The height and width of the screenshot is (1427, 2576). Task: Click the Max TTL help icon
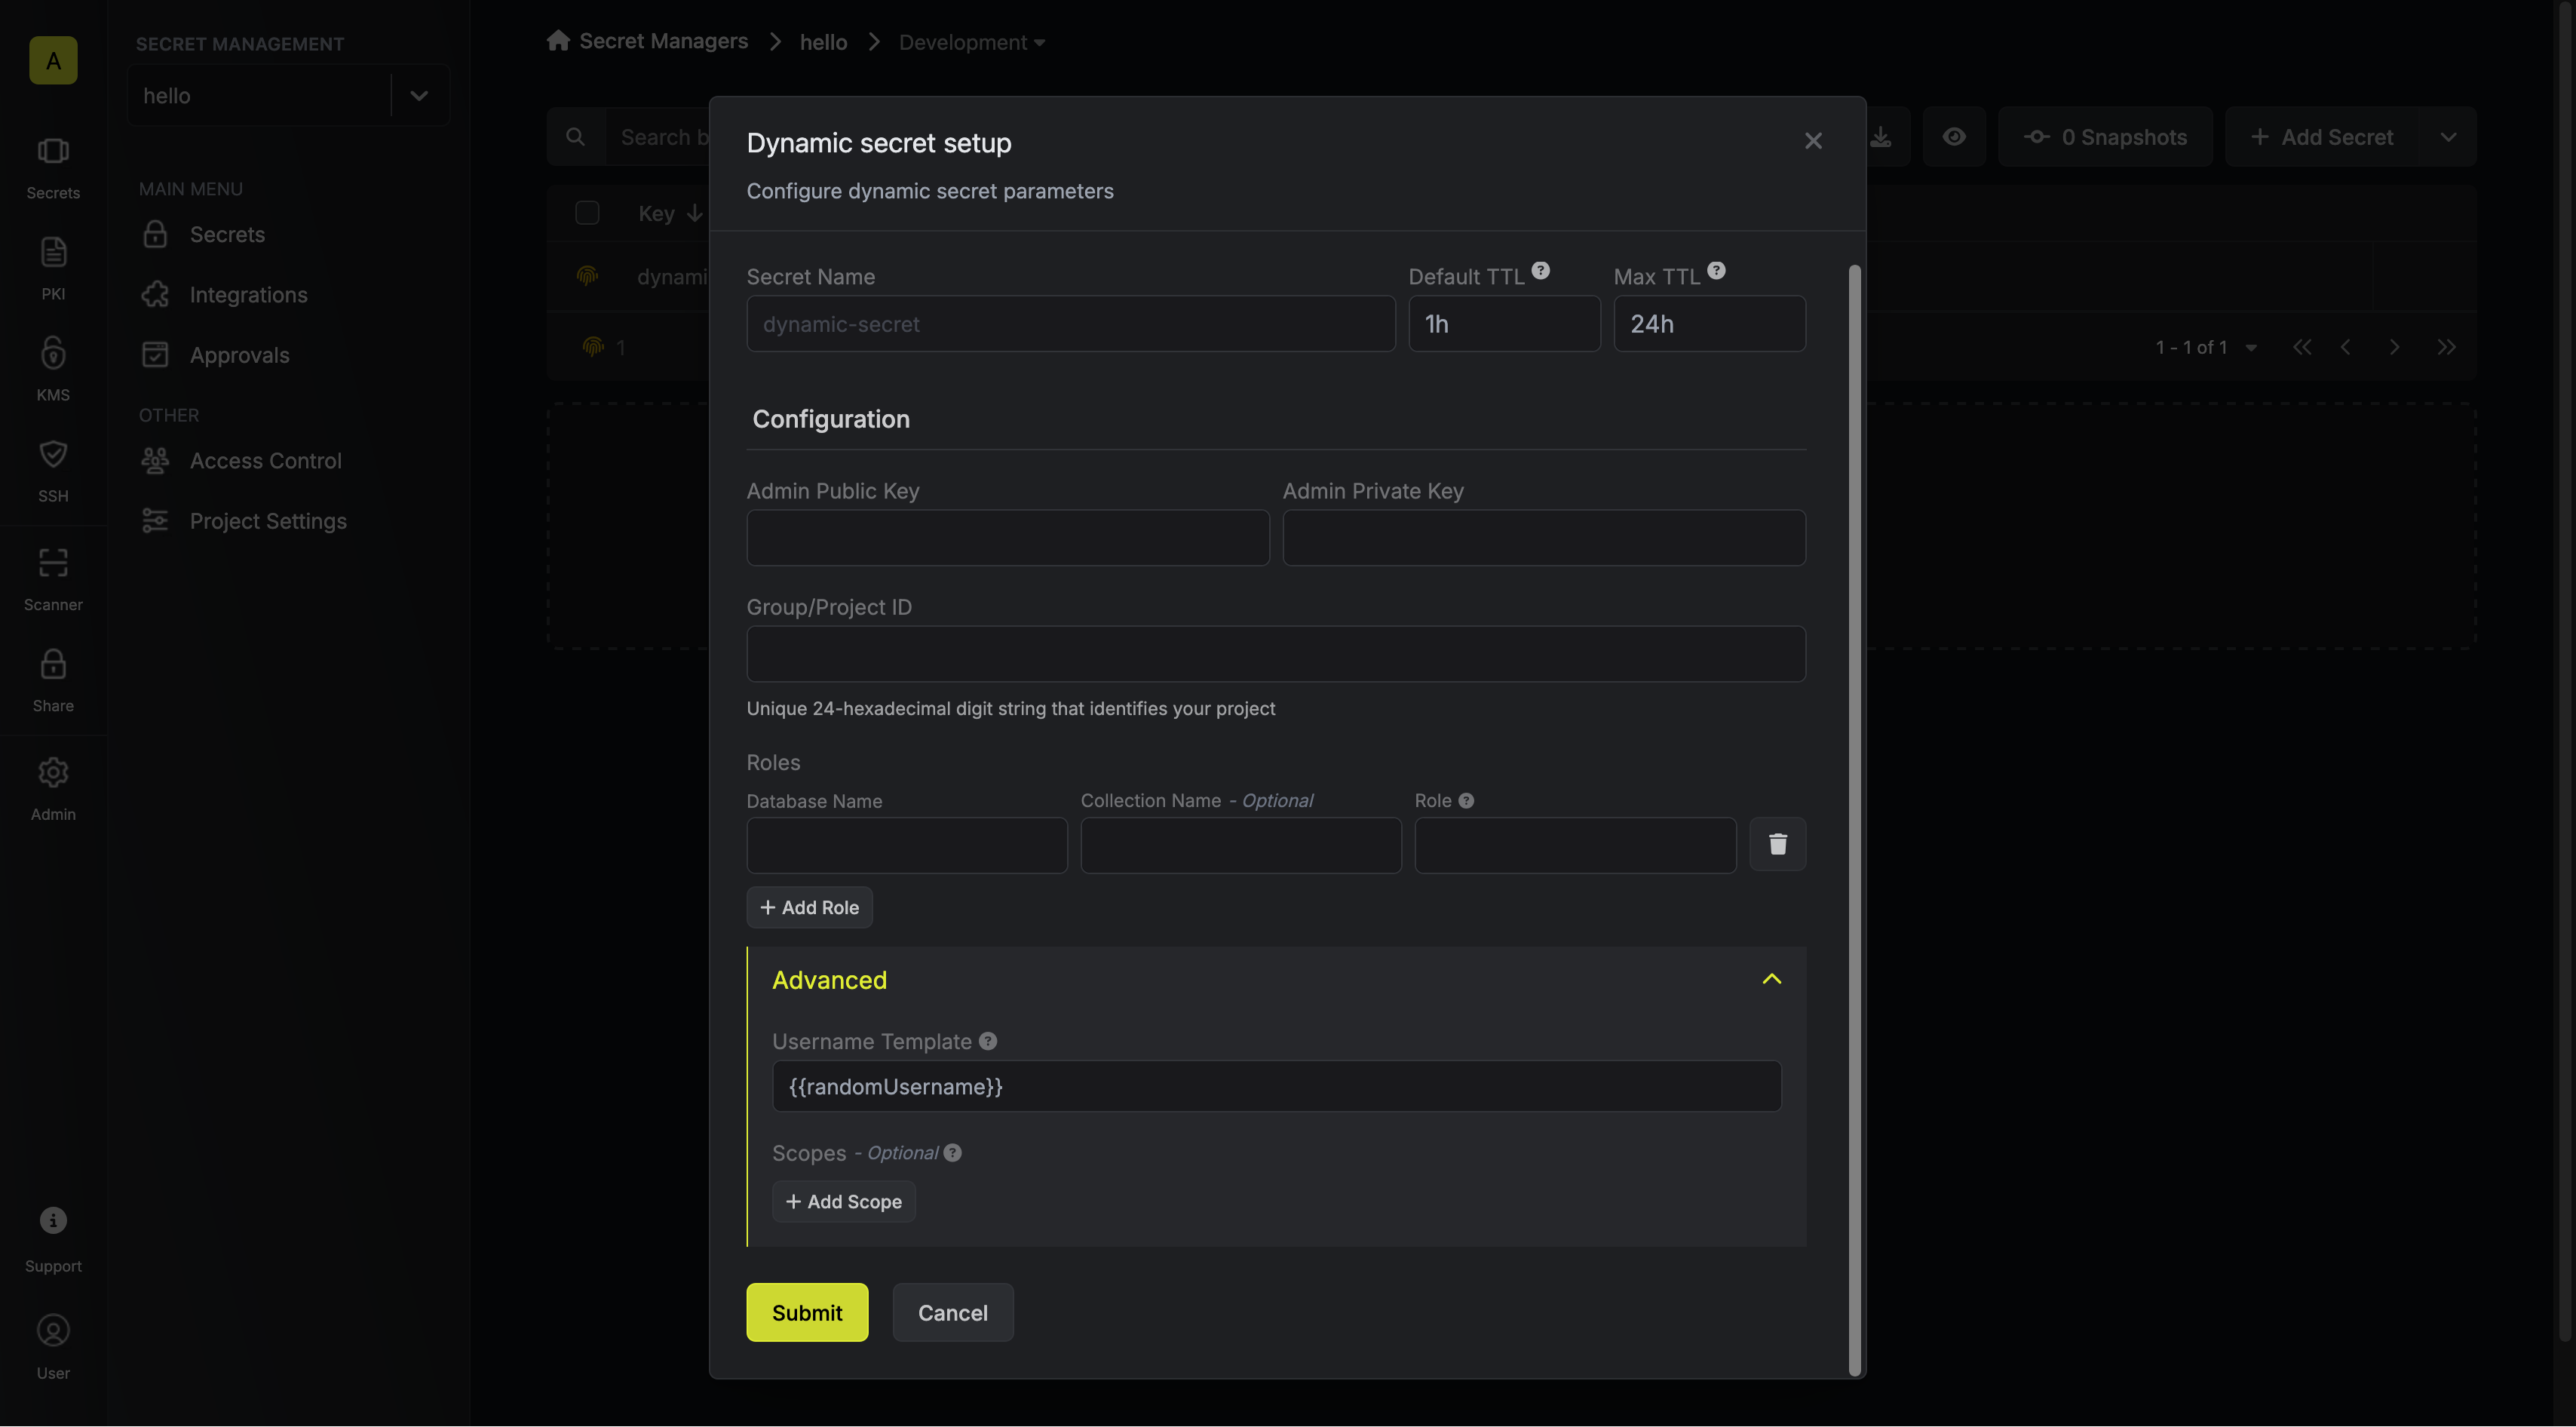pyautogui.click(x=1716, y=270)
